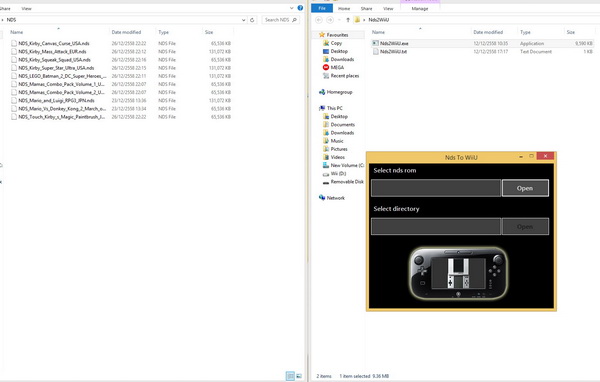Screen dimensions: 600x382
Task: Click Up arrow in Nds2WiiU explorer
Action: [348, 20]
